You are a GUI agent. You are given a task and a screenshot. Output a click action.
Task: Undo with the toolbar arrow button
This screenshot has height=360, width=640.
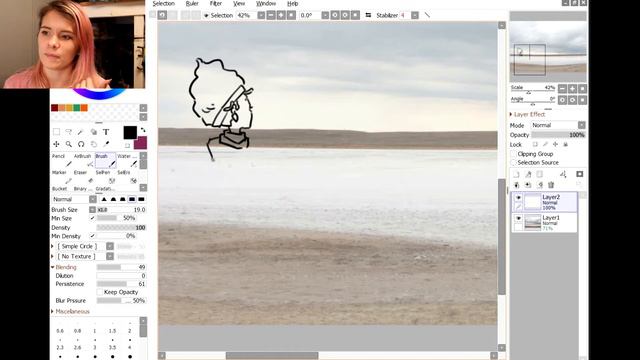162,15
